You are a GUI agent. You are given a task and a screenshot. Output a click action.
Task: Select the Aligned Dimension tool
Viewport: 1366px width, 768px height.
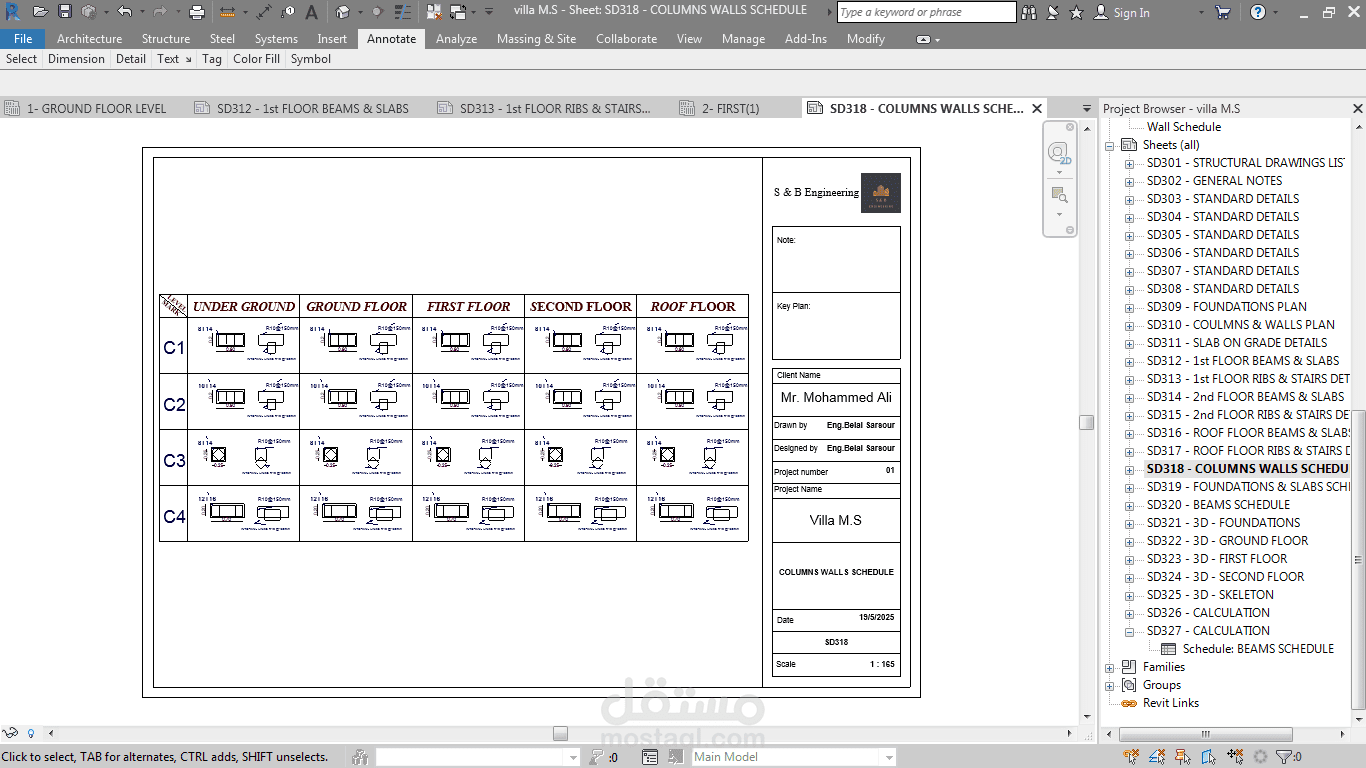pos(264,12)
